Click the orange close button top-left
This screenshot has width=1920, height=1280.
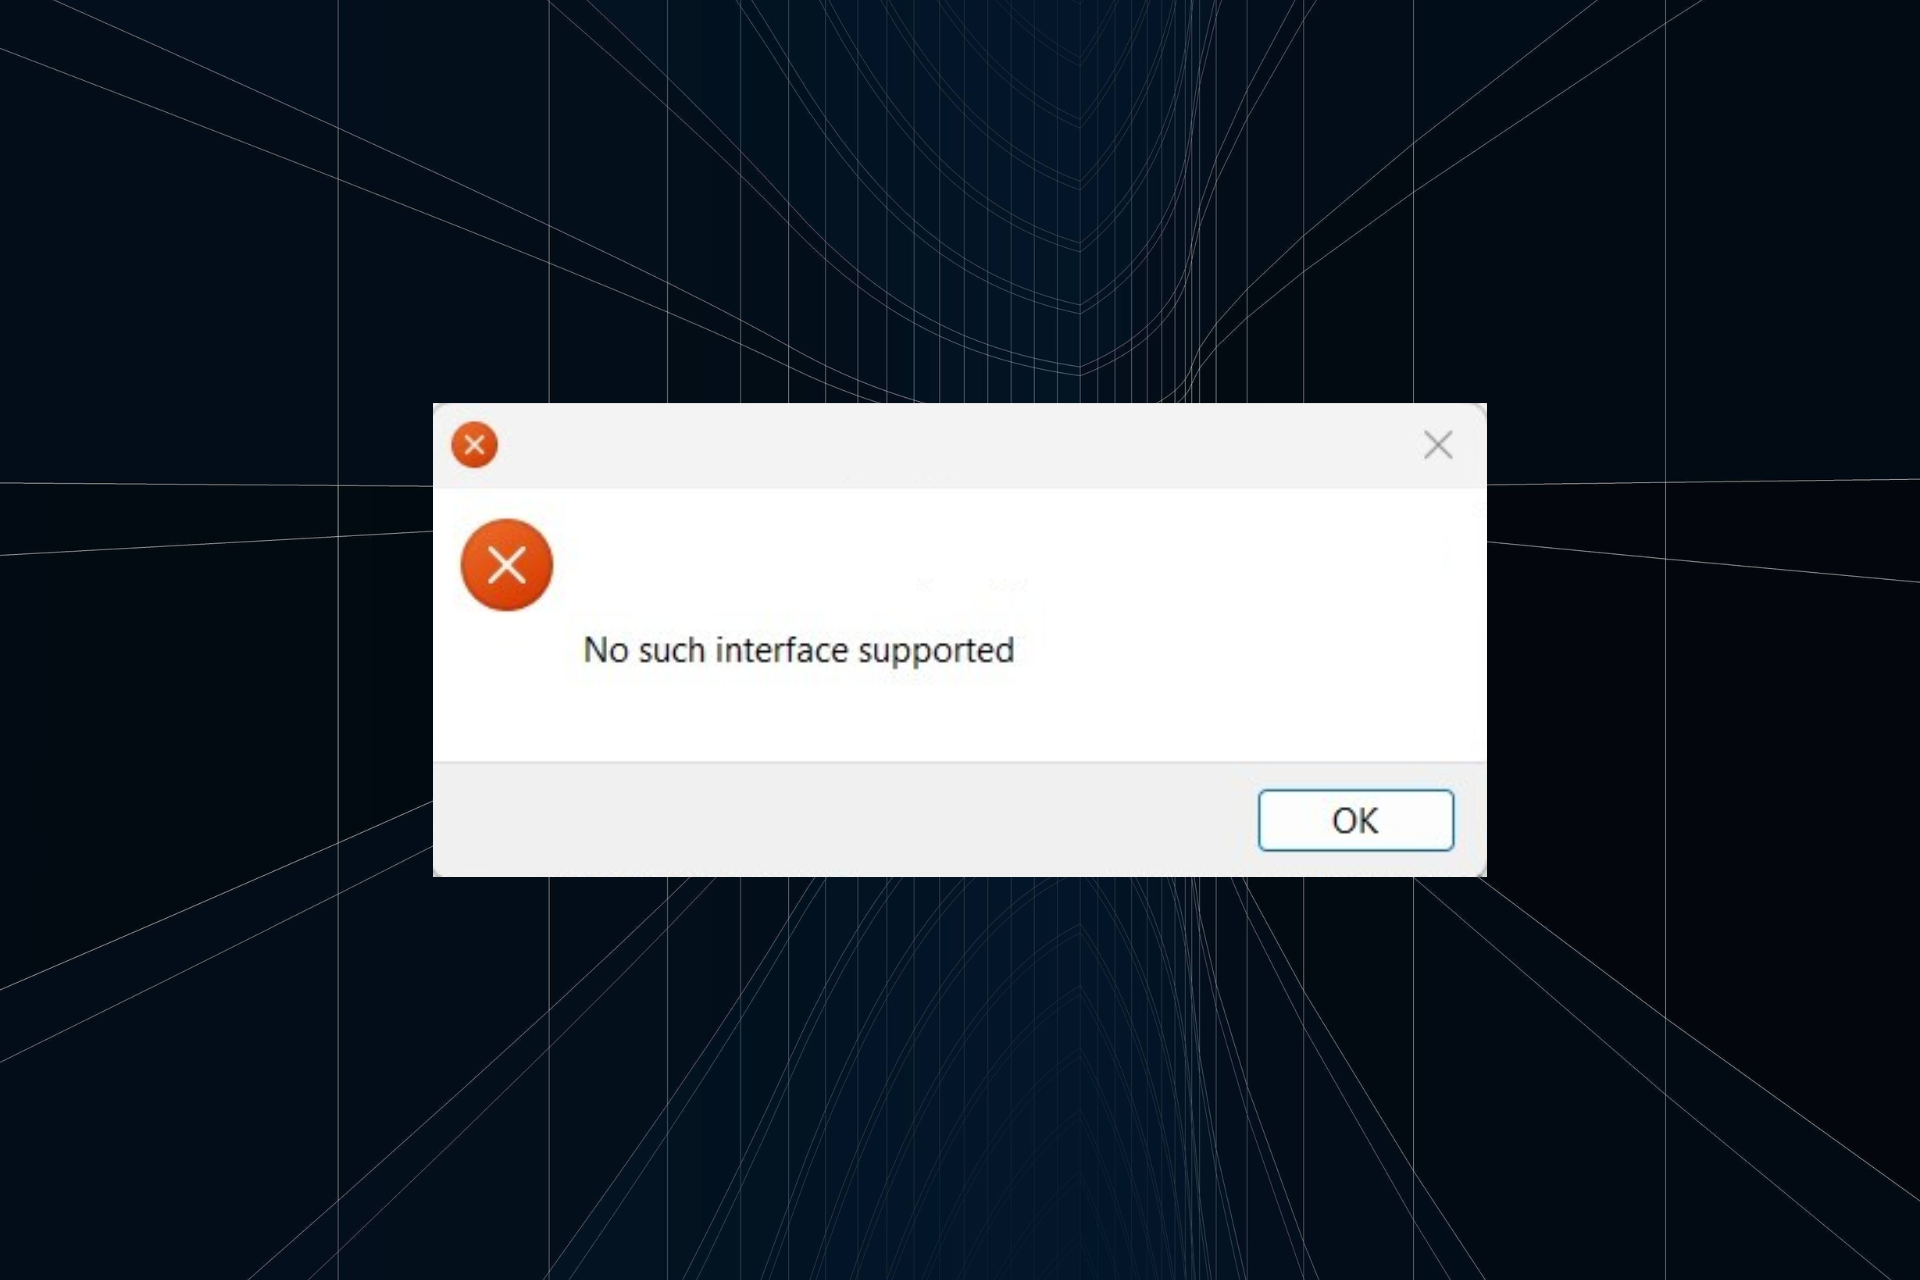(474, 444)
